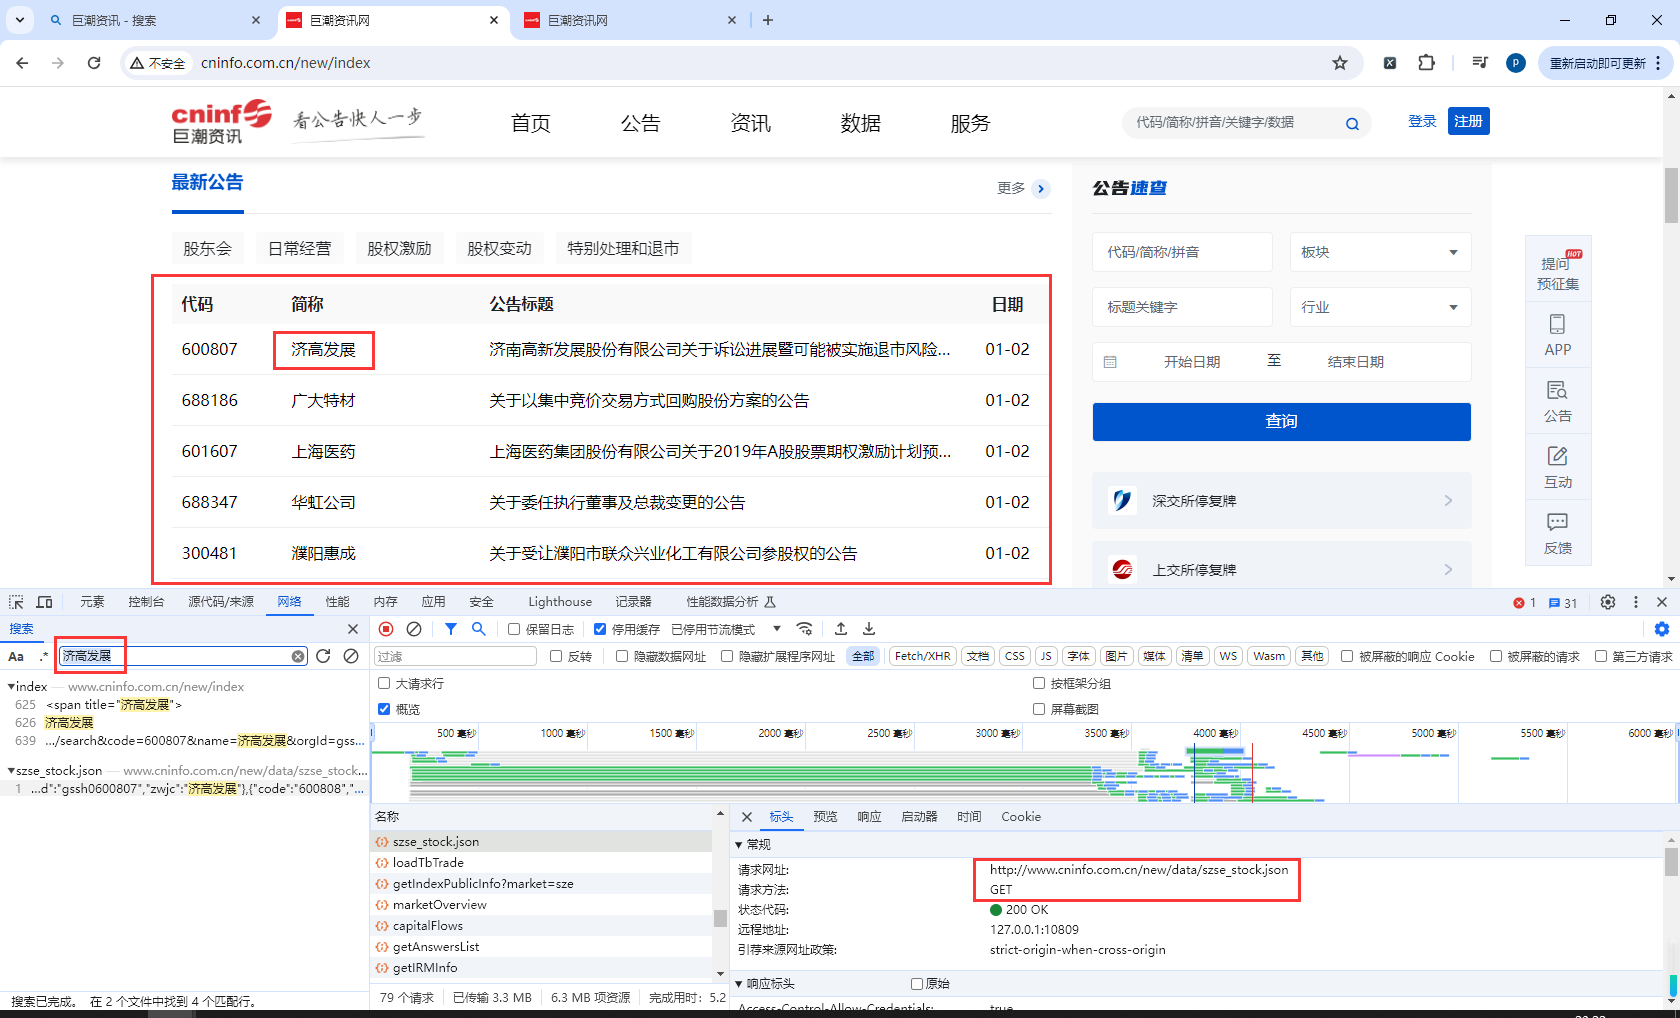Enable 按框架分组 checkbox
Viewport: 1680px width, 1018px height.
click(1039, 683)
